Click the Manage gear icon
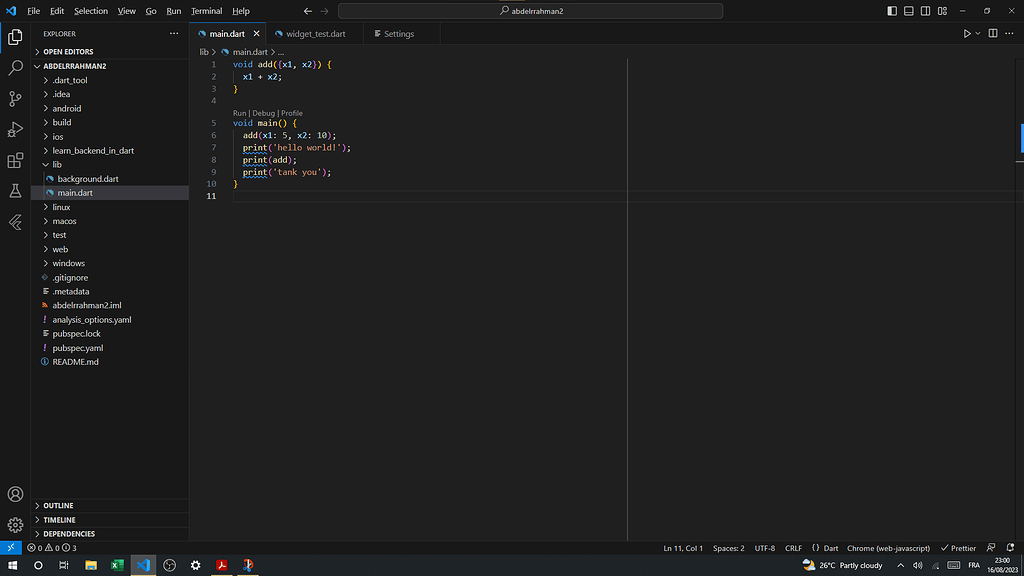This screenshot has width=1024, height=576. click(15, 525)
